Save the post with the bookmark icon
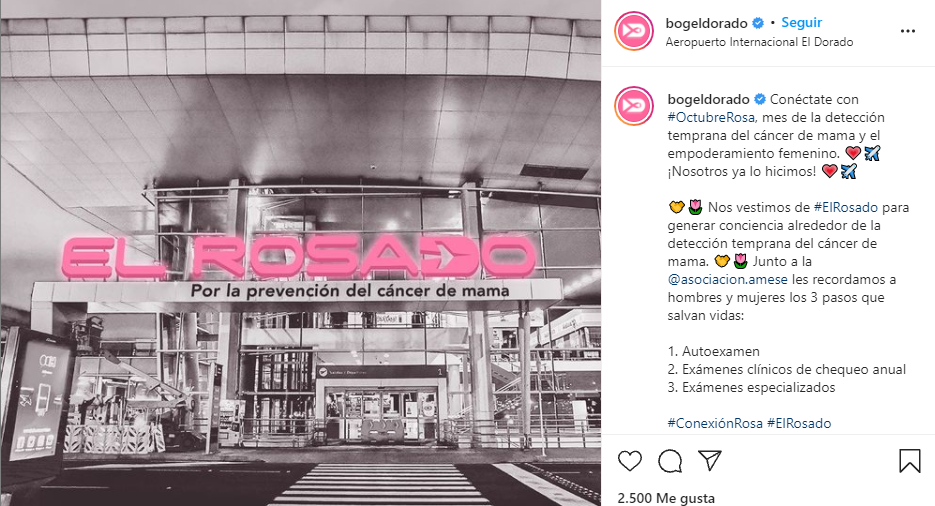 pyautogui.click(x=910, y=461)
